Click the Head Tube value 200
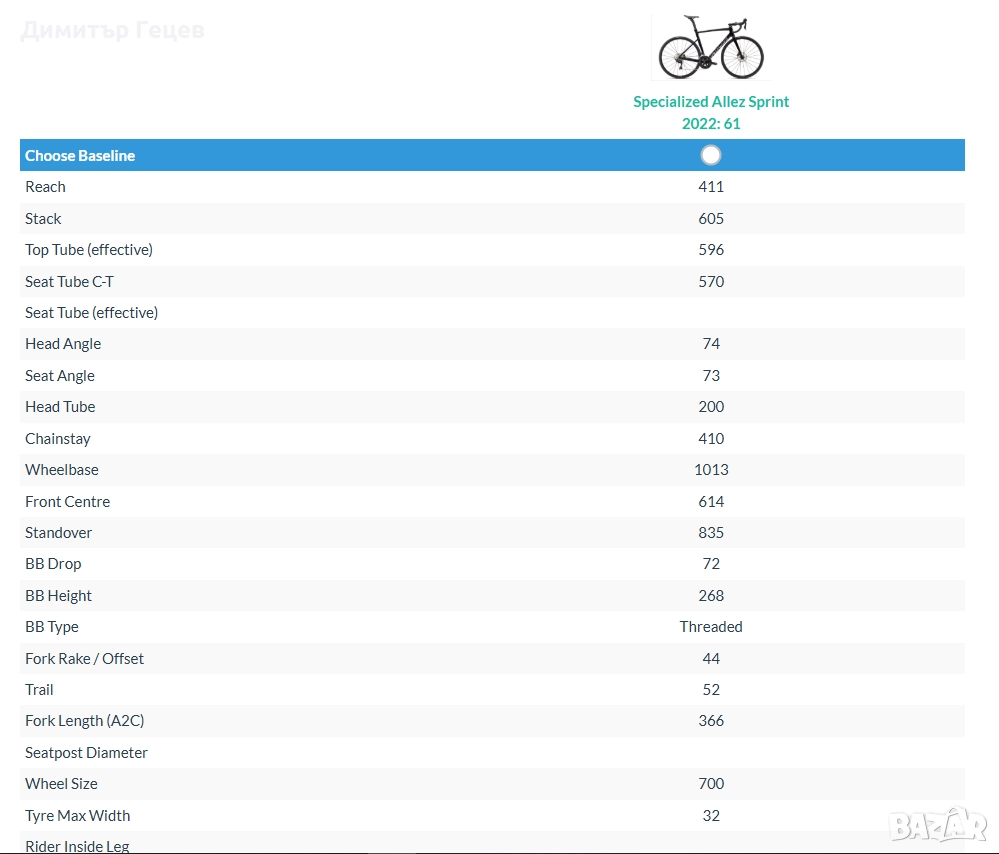Viewport: 999px width, 854px height. click(711, 407)
